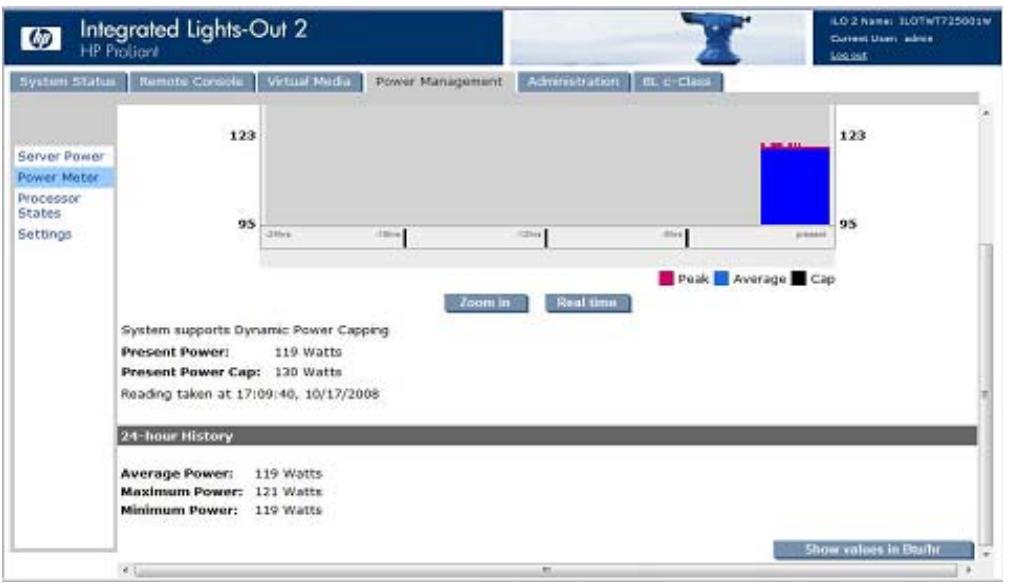Viewport: 1009px width, 587px height.
Task: Open the BL c-Class tab
Action: click(x=677, y=82)
